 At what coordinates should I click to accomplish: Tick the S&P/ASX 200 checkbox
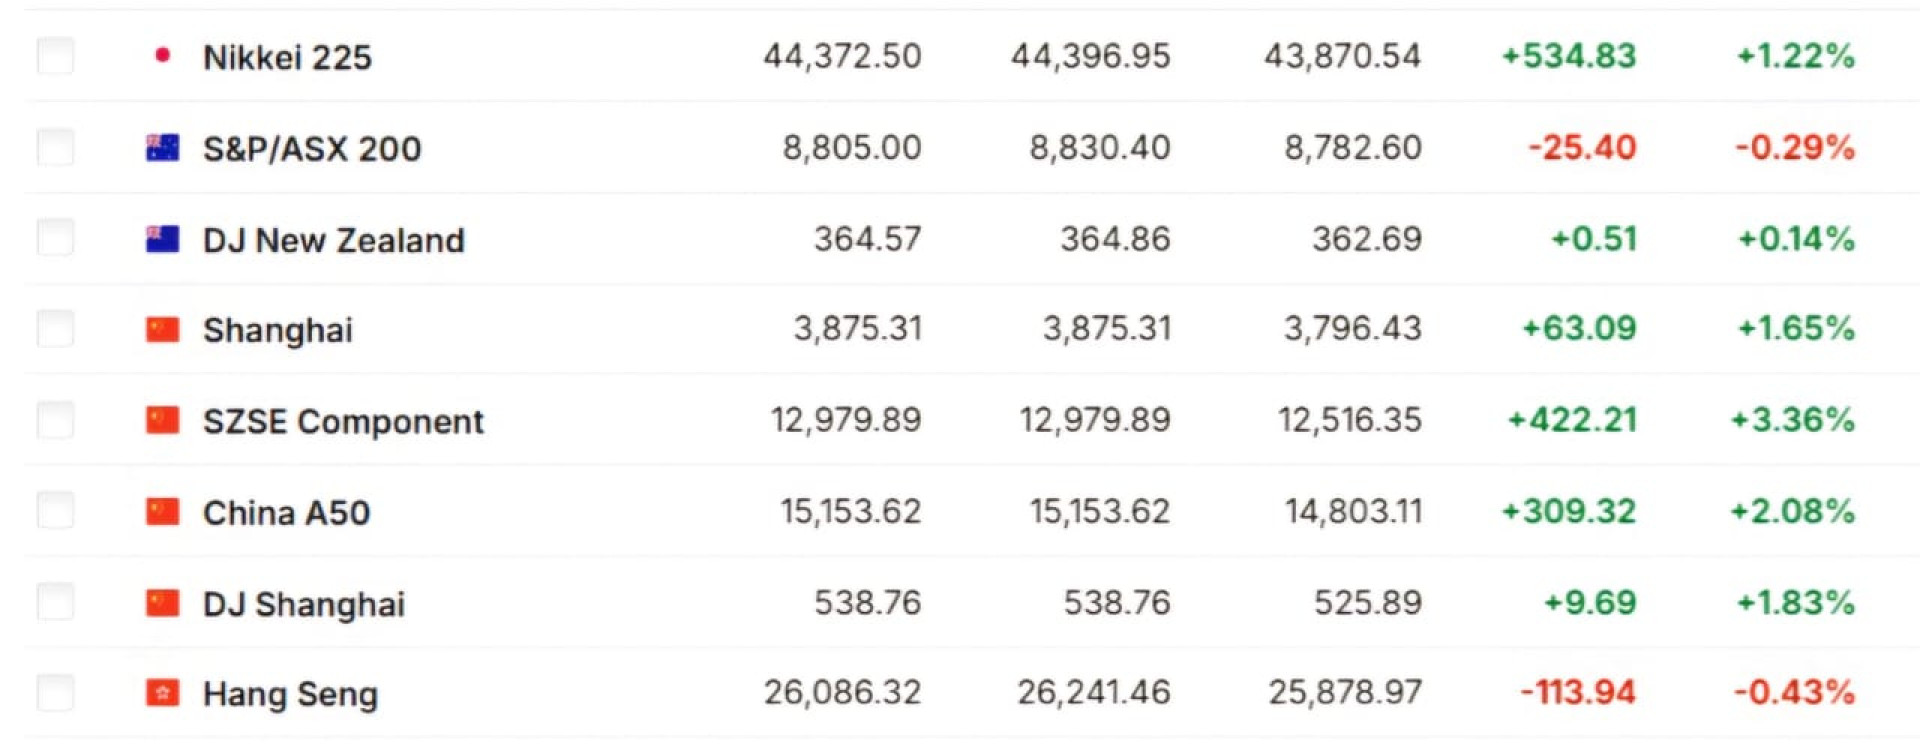[x=55, y=148]
